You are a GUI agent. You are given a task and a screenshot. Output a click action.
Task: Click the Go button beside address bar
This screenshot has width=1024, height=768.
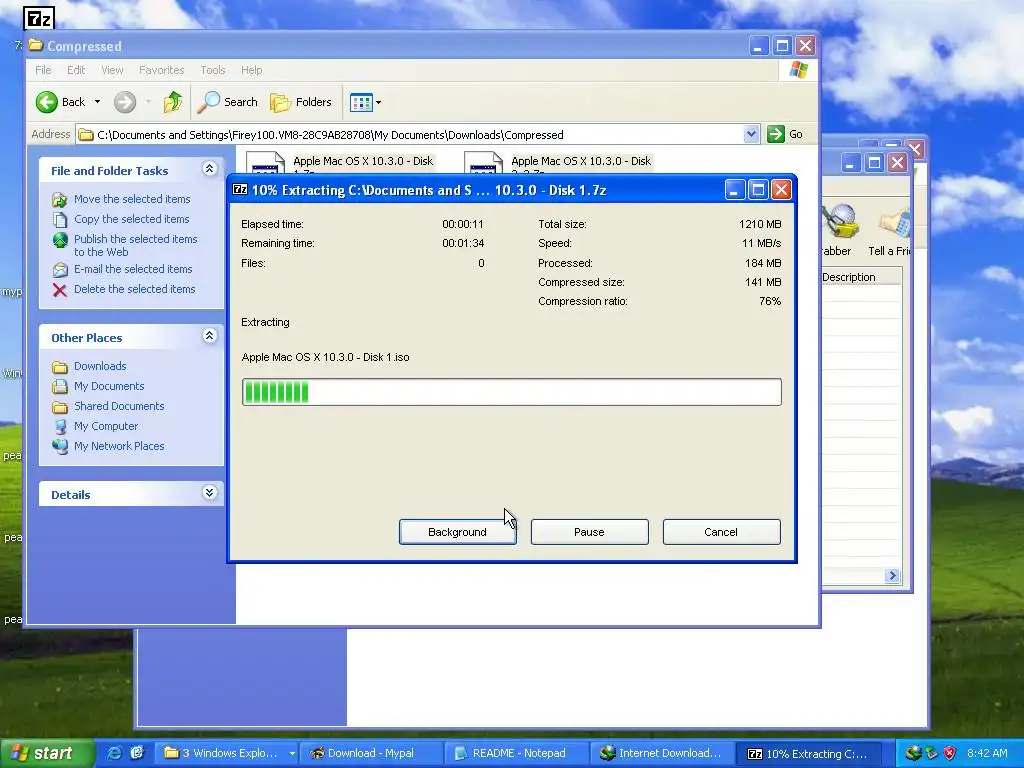click(x=785, y=134)
